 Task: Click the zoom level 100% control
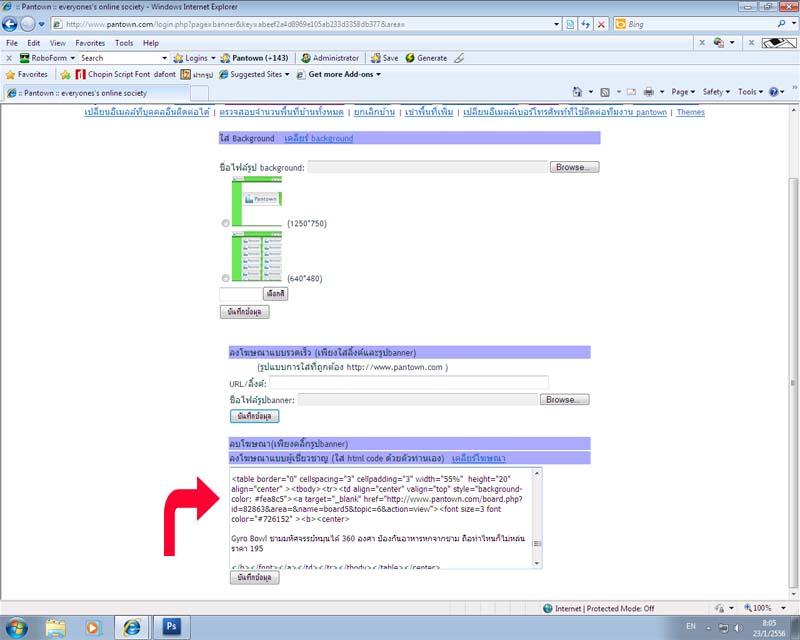point(763,608)
